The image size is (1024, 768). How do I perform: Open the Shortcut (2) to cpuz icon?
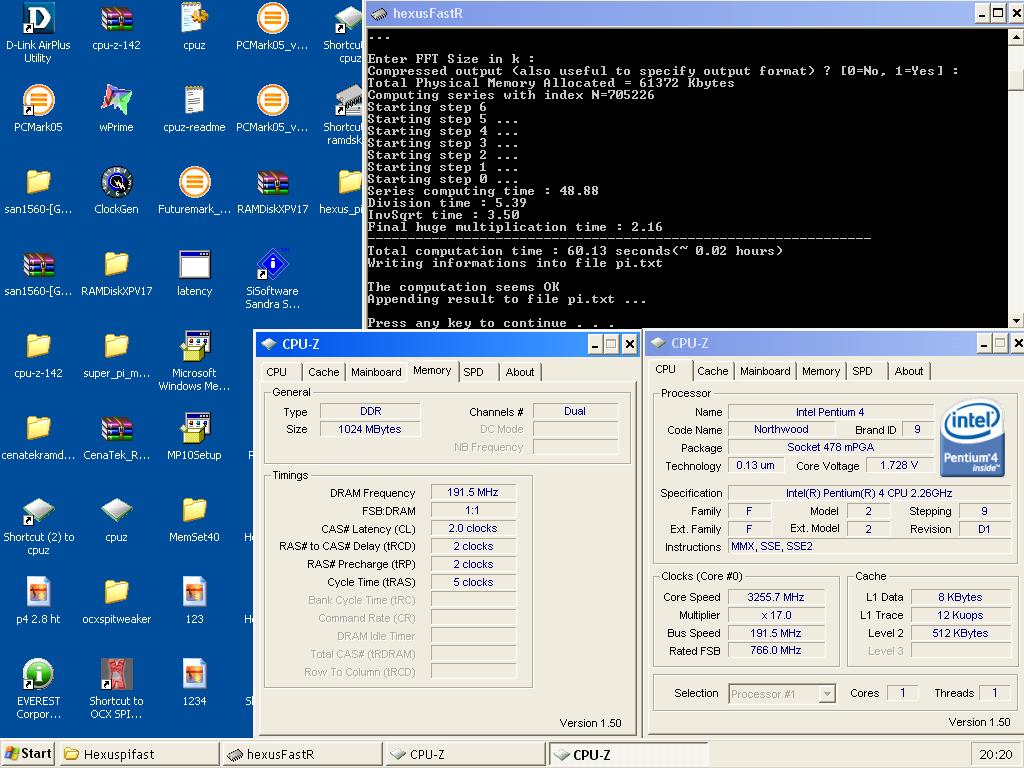click(38, 511)
